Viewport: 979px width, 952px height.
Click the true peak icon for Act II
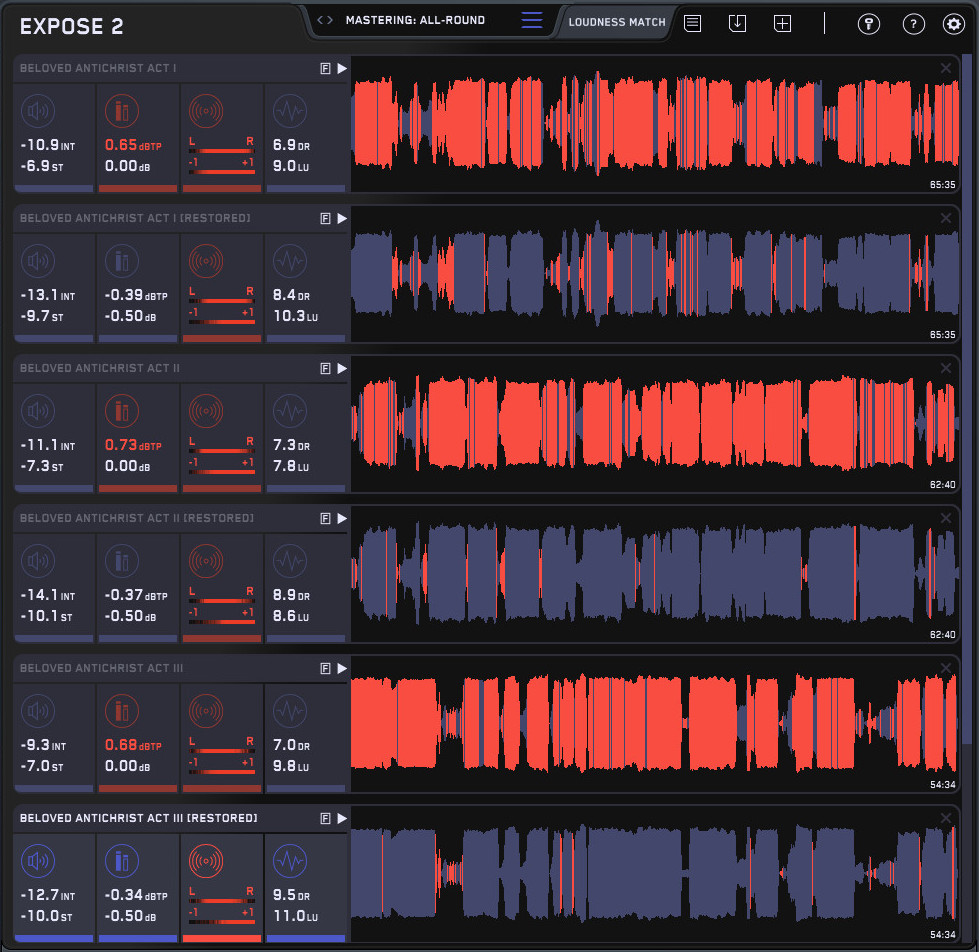(123, 412)
